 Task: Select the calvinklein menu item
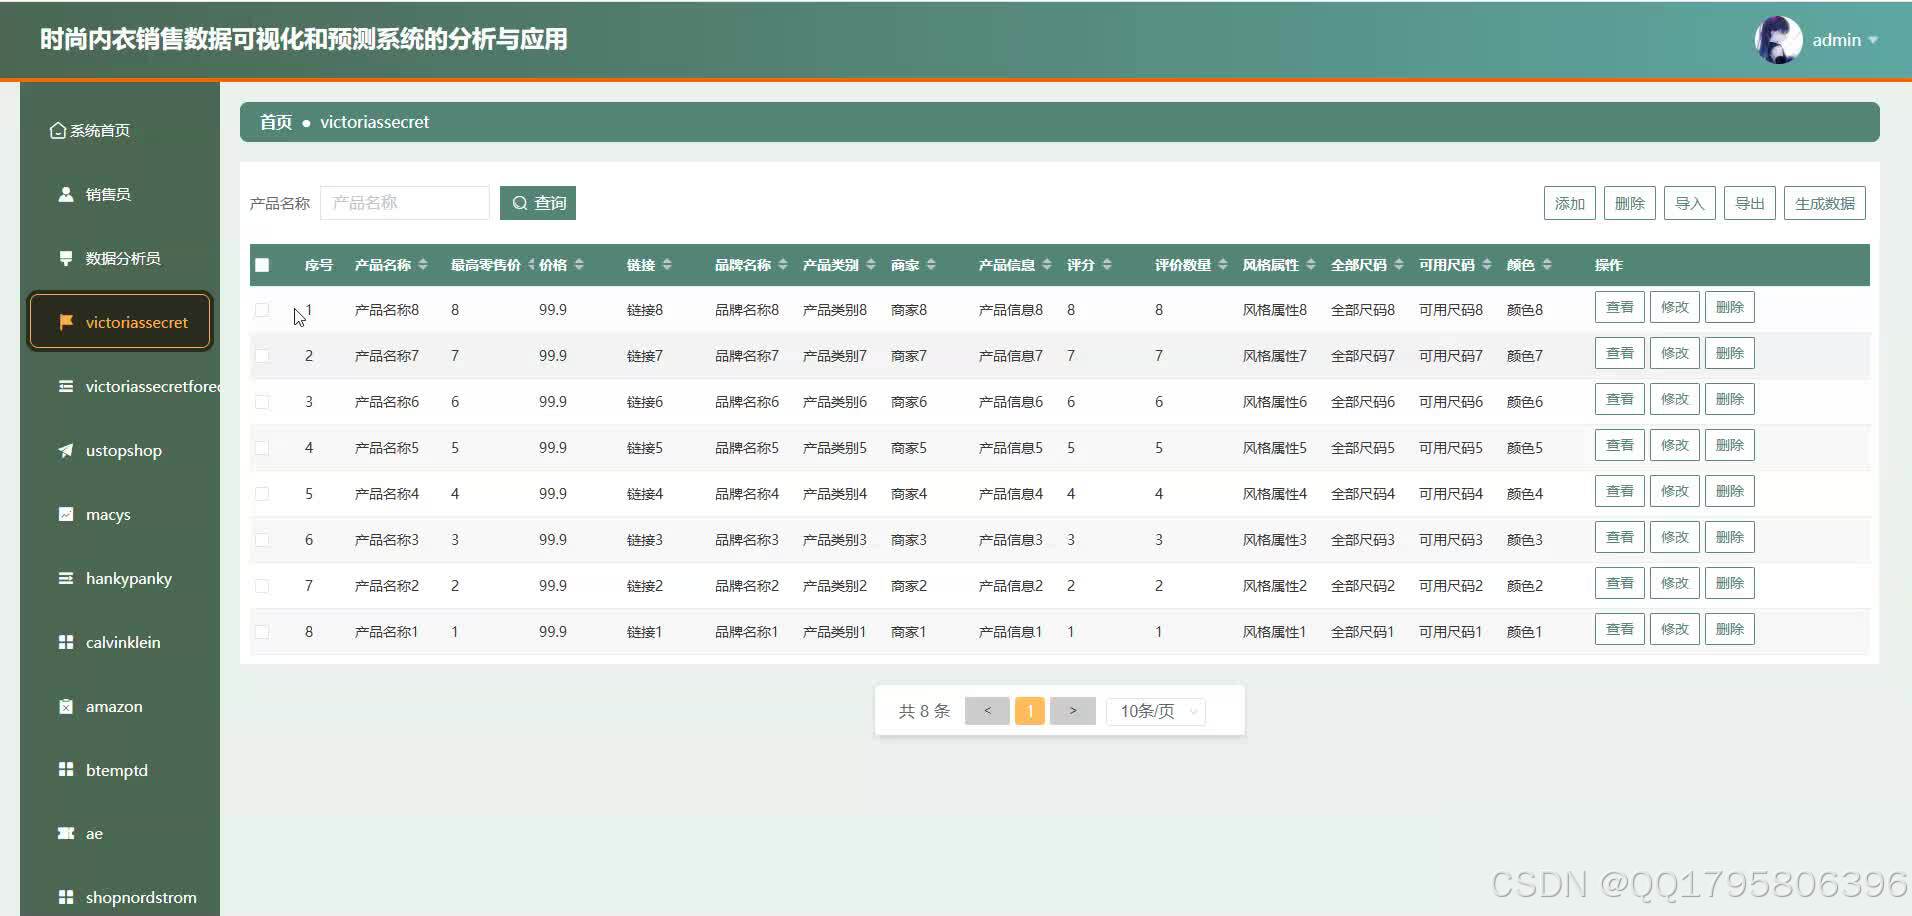(x=120, y=642)
